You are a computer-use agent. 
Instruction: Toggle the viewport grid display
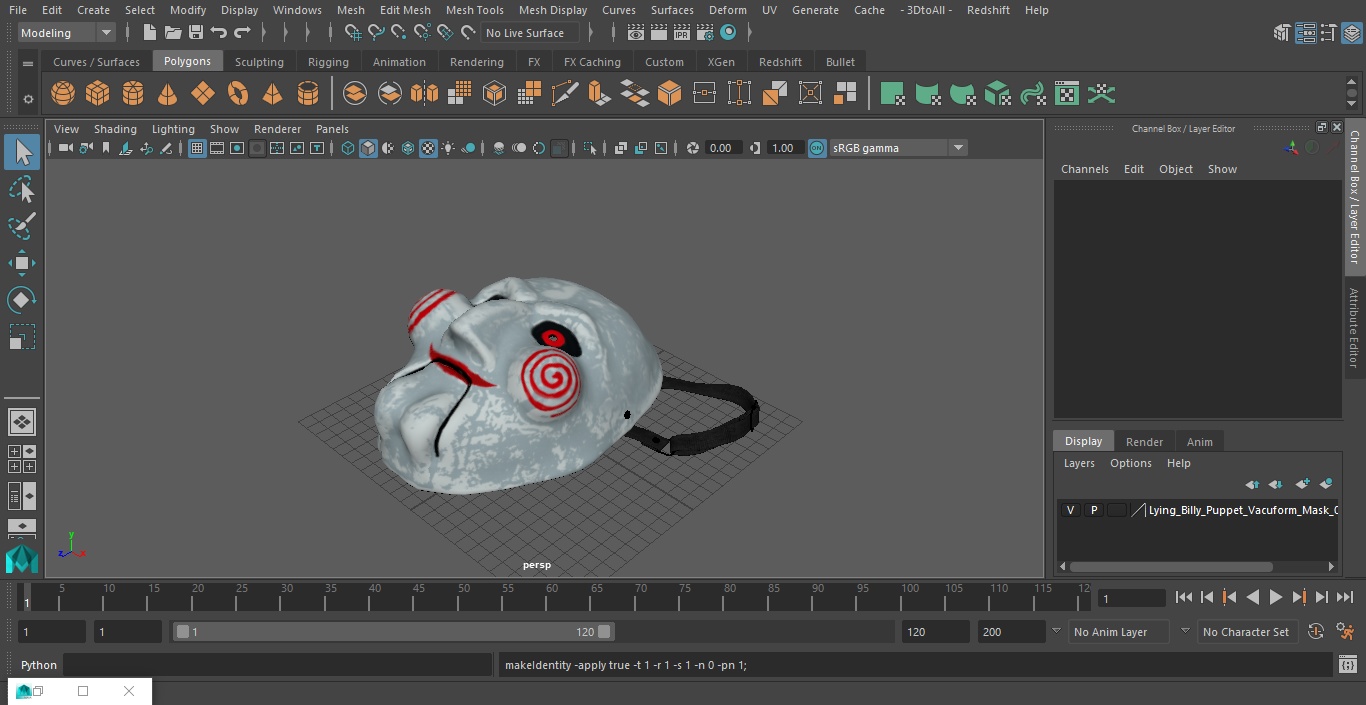[x=197, y=148]
